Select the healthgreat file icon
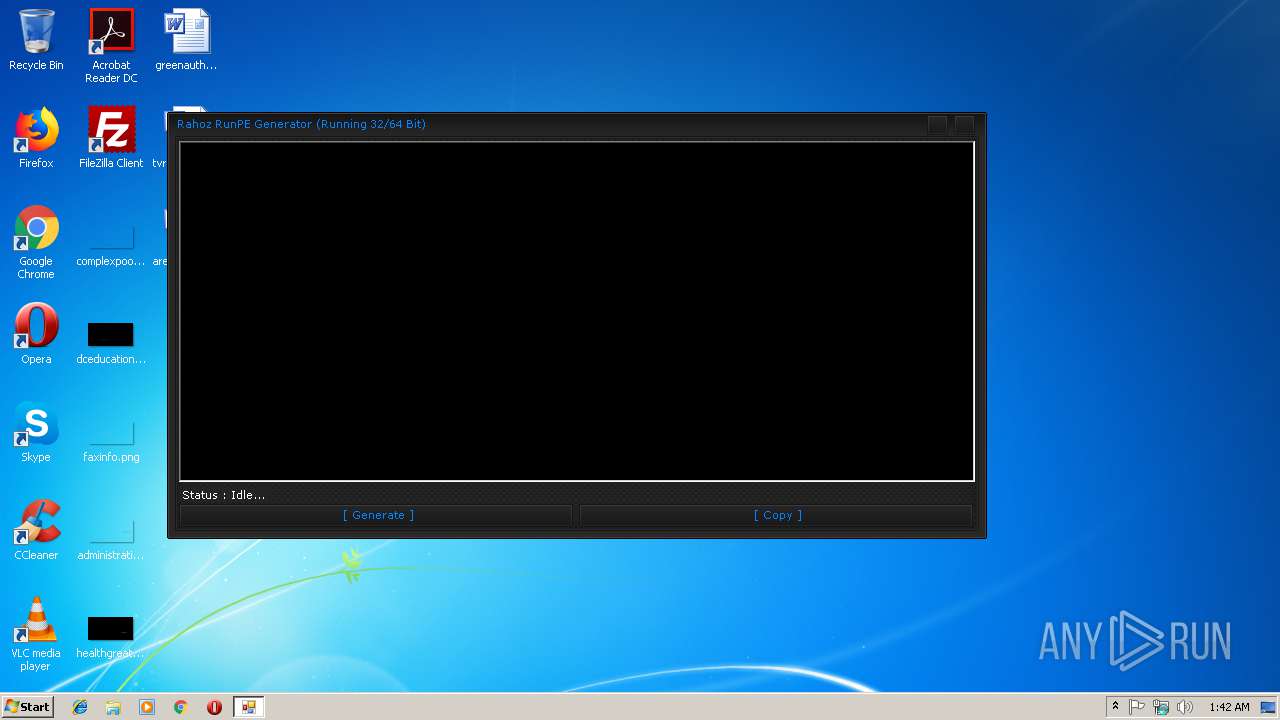1280x720 pixels. point(111,636)
